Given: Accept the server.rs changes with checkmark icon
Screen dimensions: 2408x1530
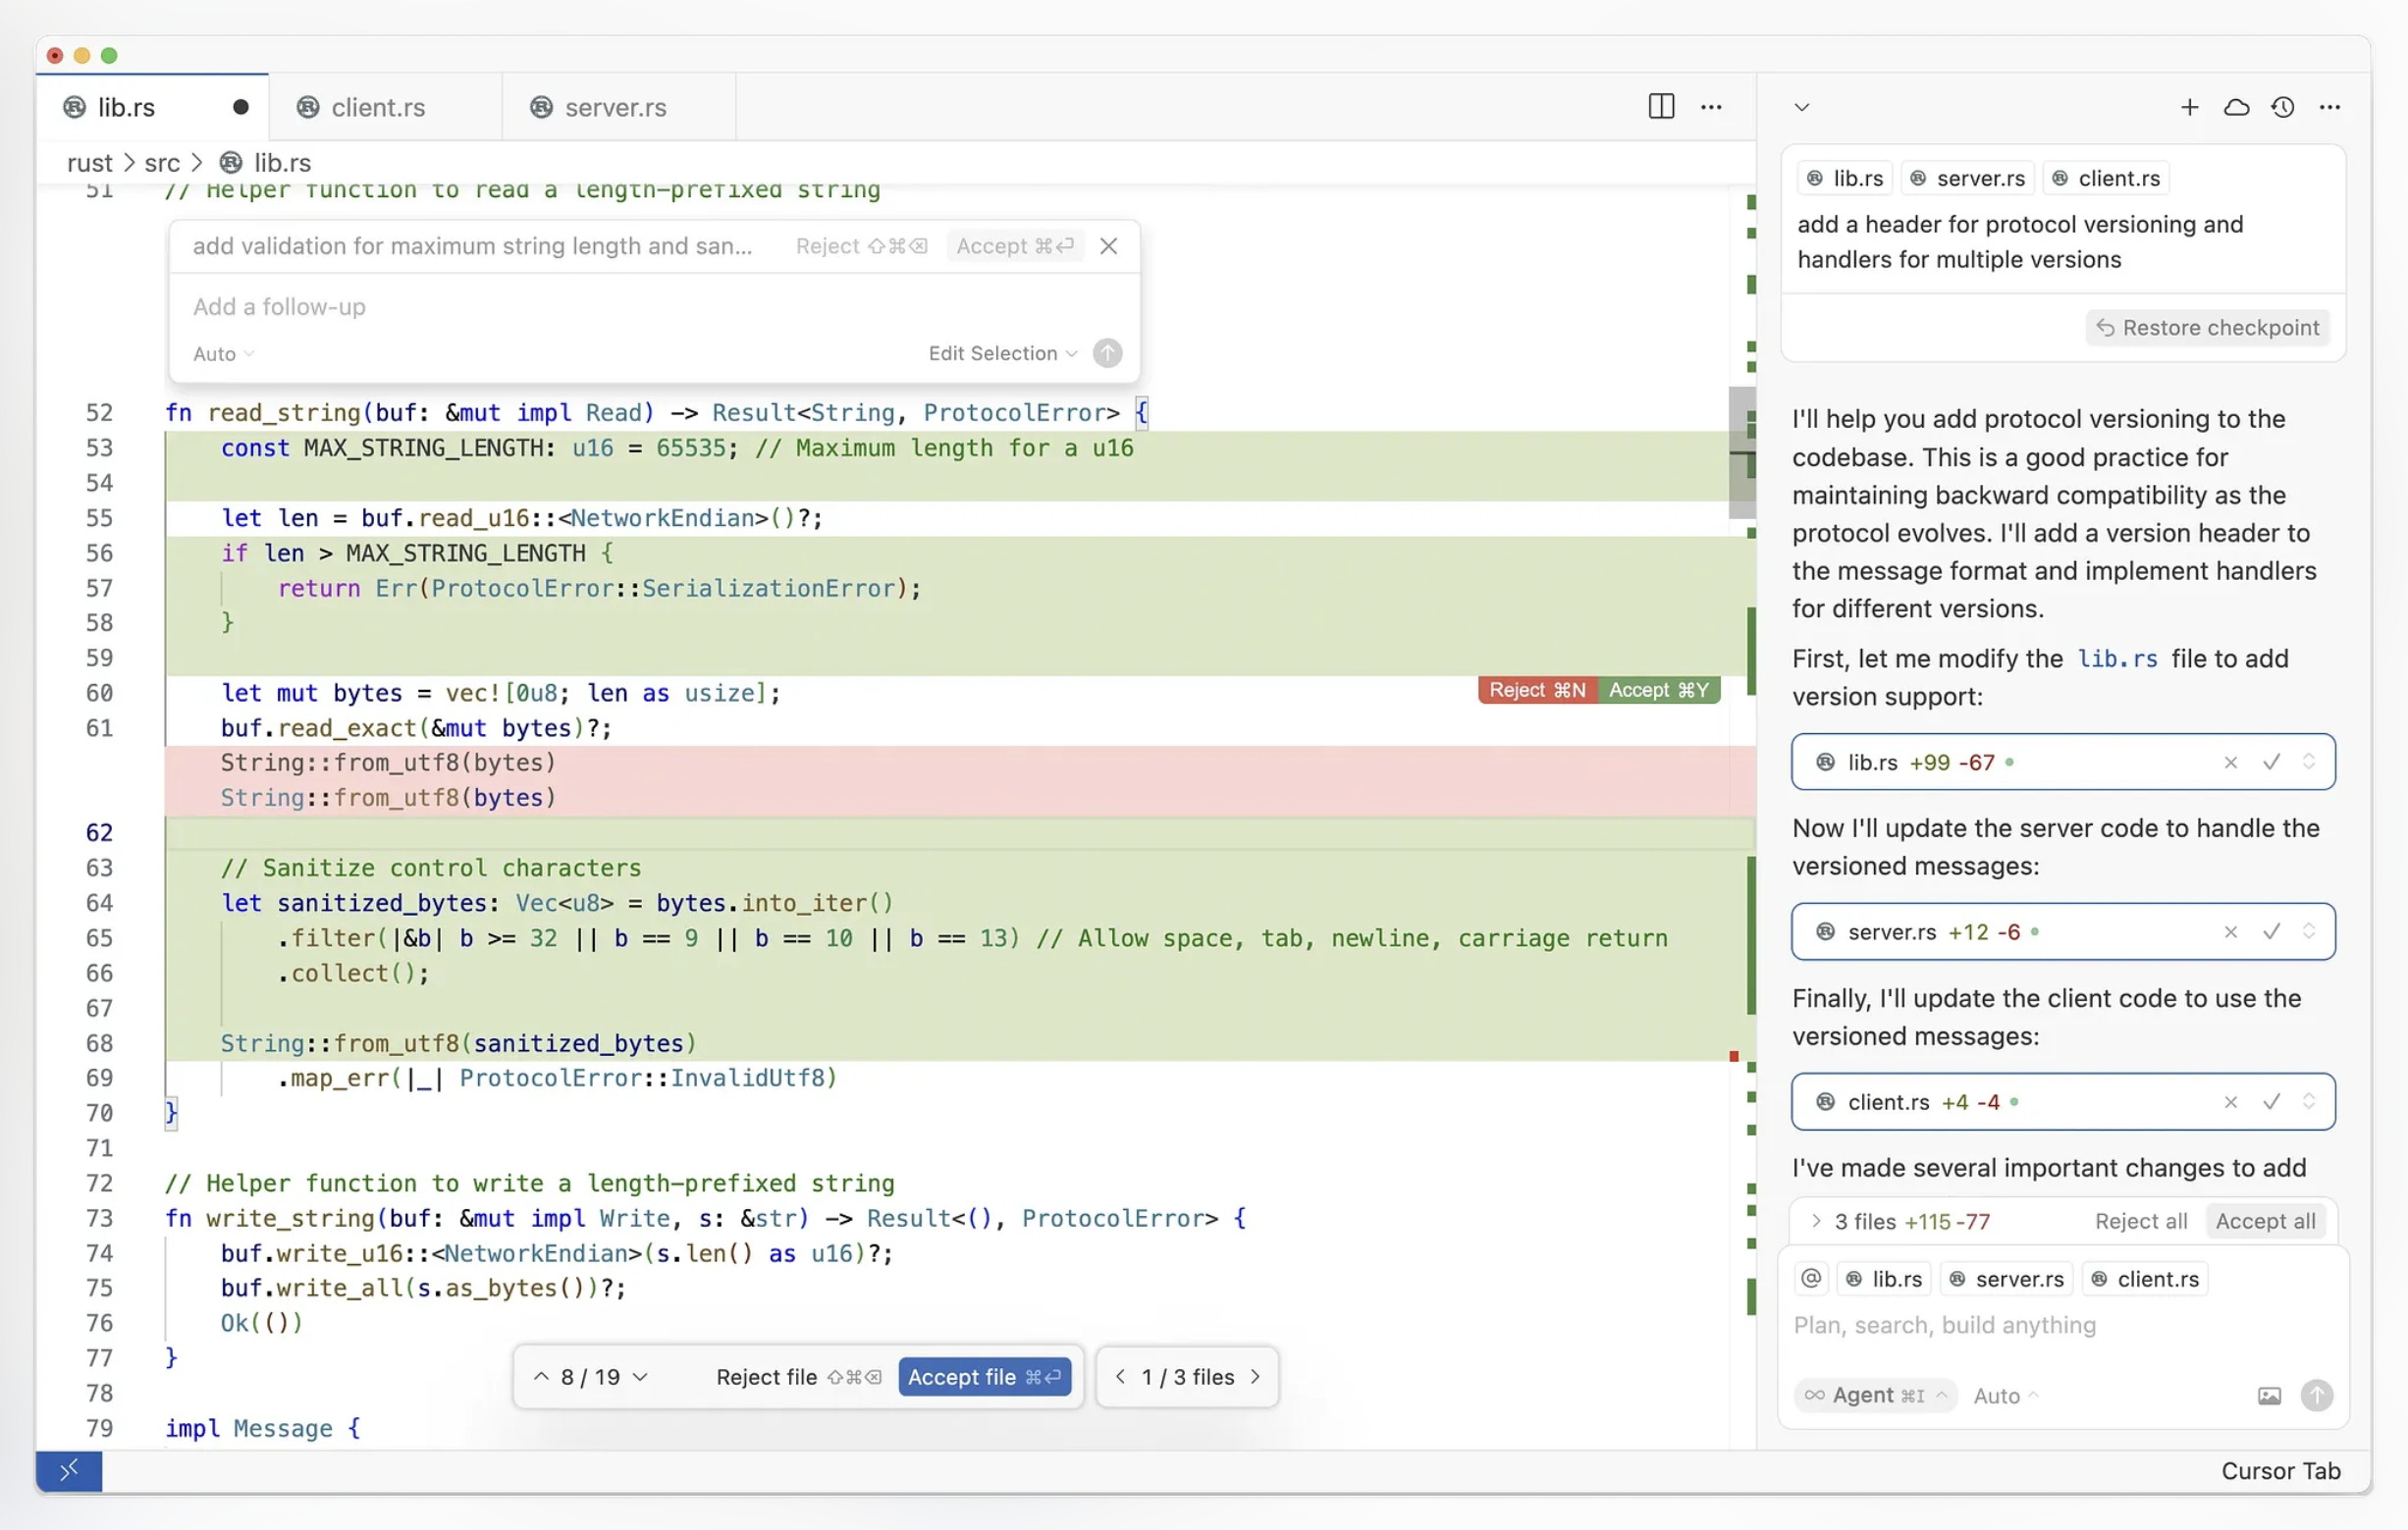Looking at the screenshot, I should point(2271,932).
